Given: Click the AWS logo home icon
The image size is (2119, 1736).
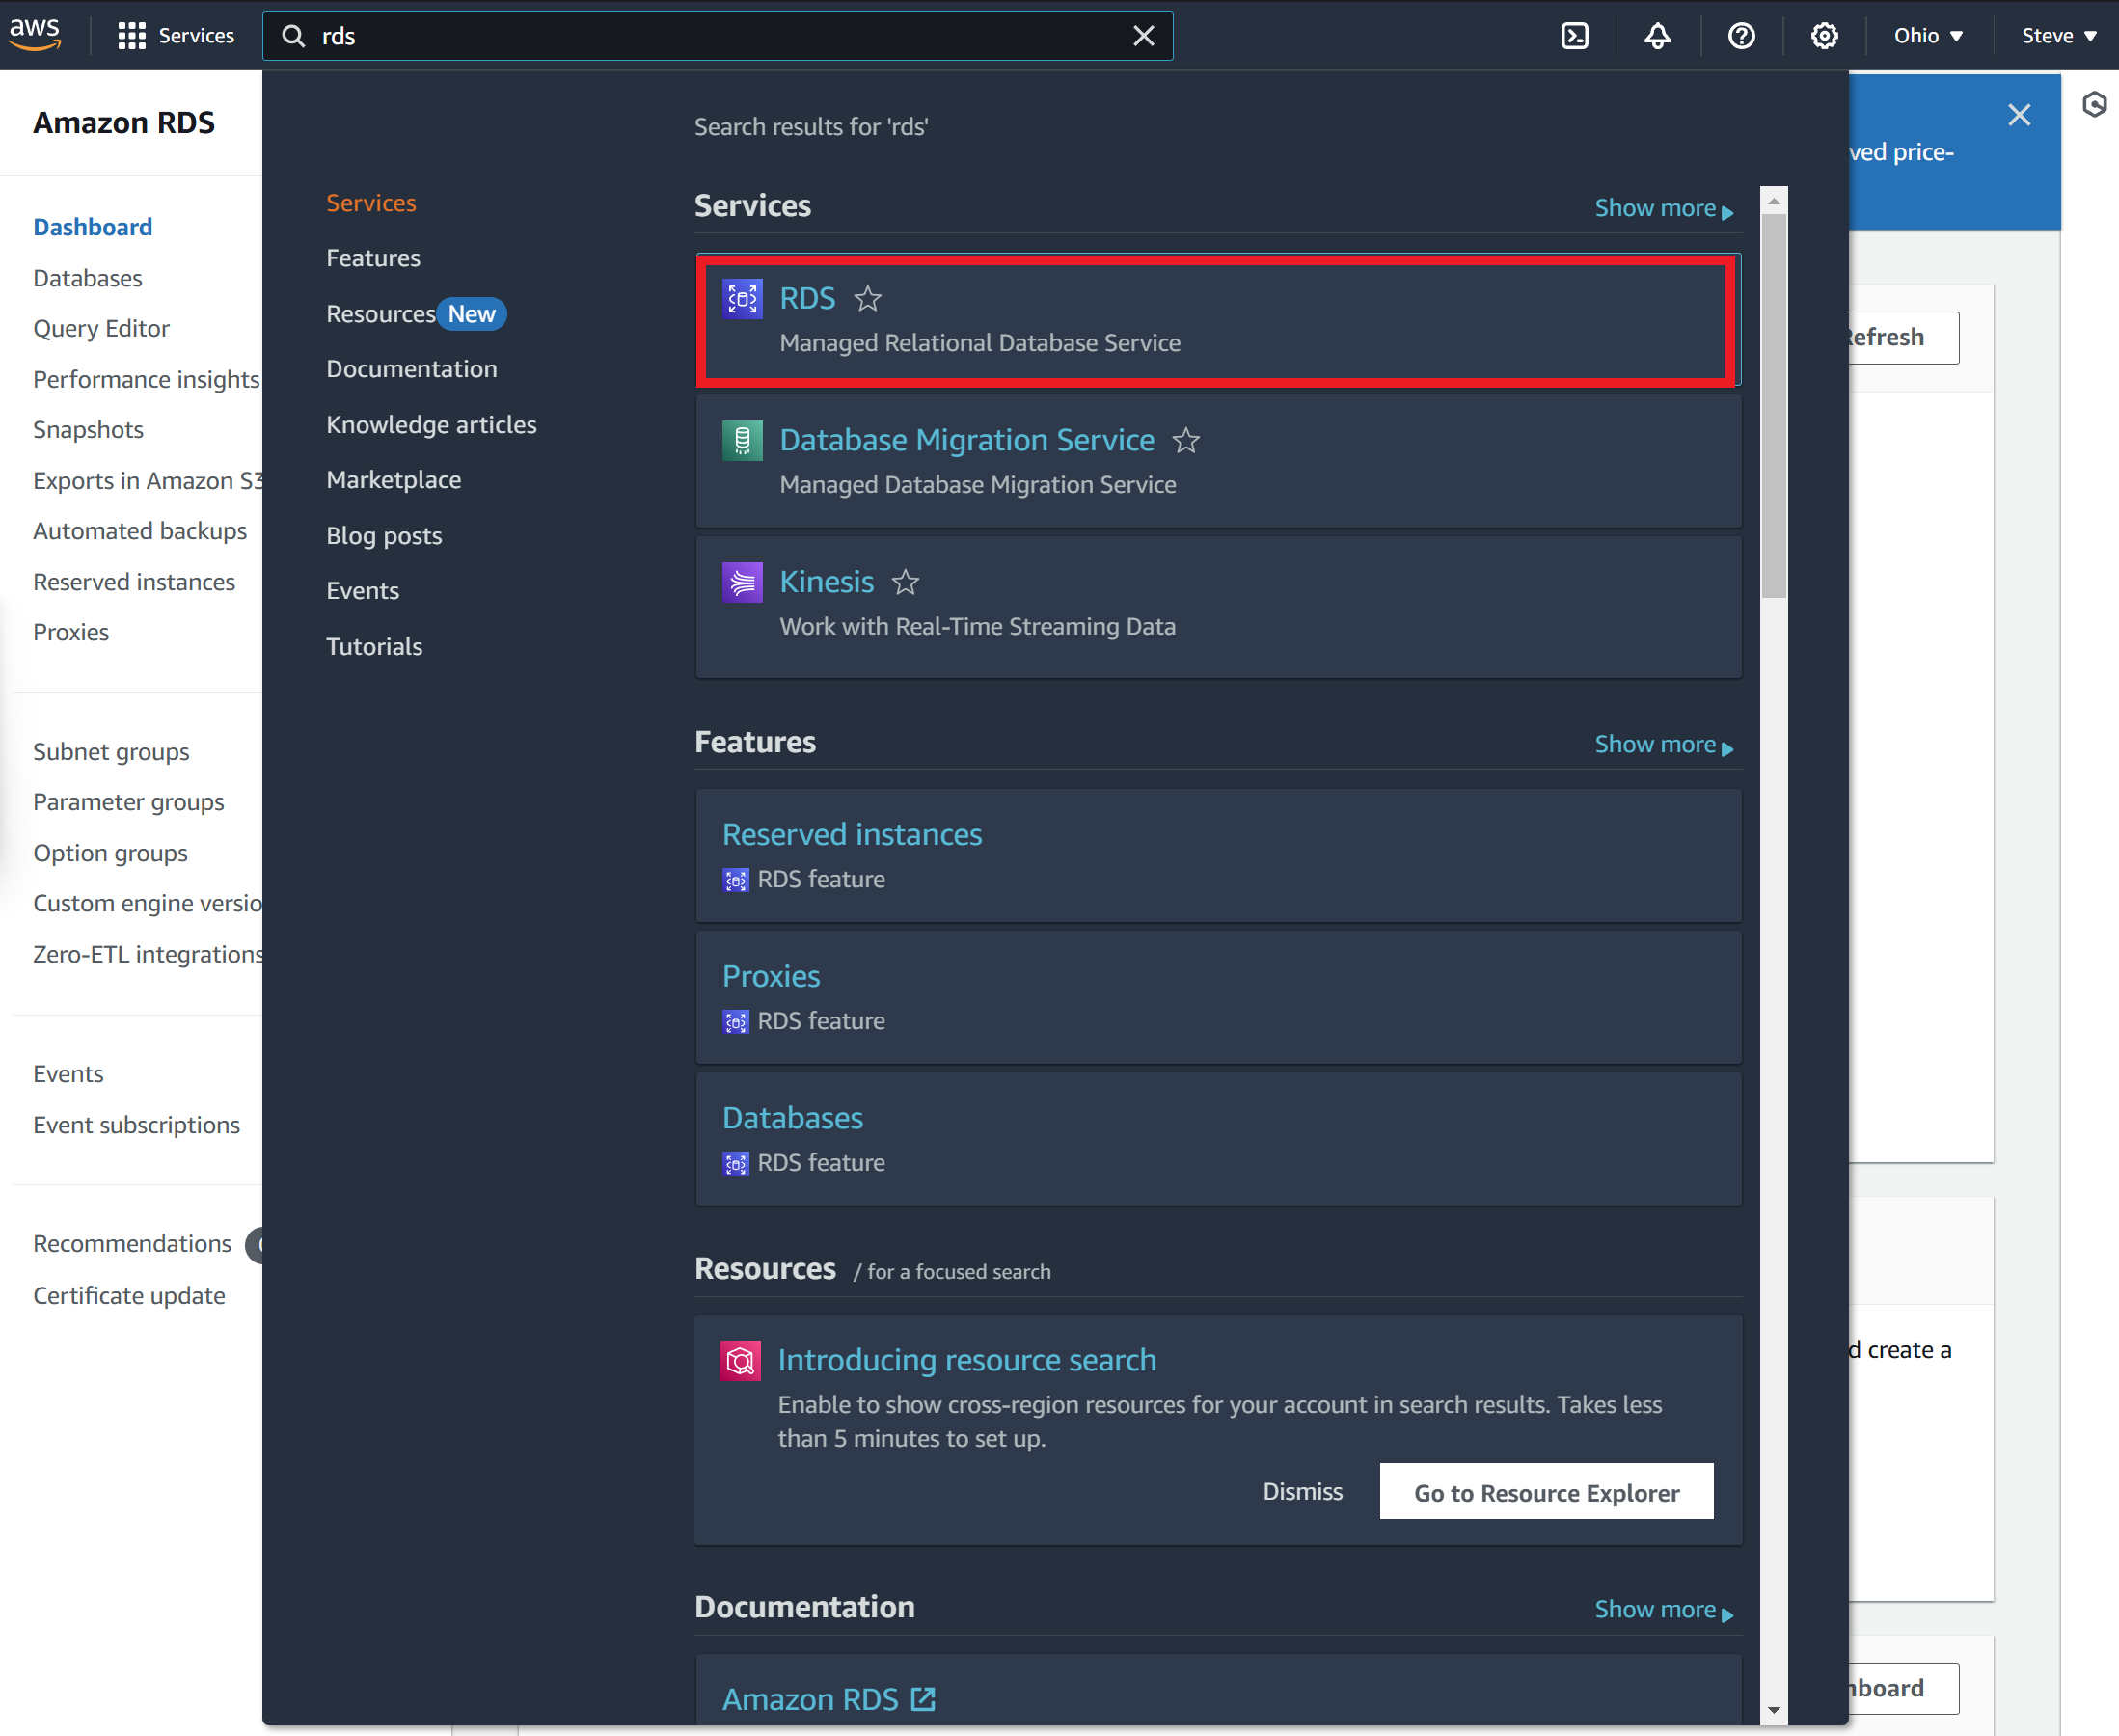Looking at the screenshot, I should pyautogui.click(x=35, y=33).
